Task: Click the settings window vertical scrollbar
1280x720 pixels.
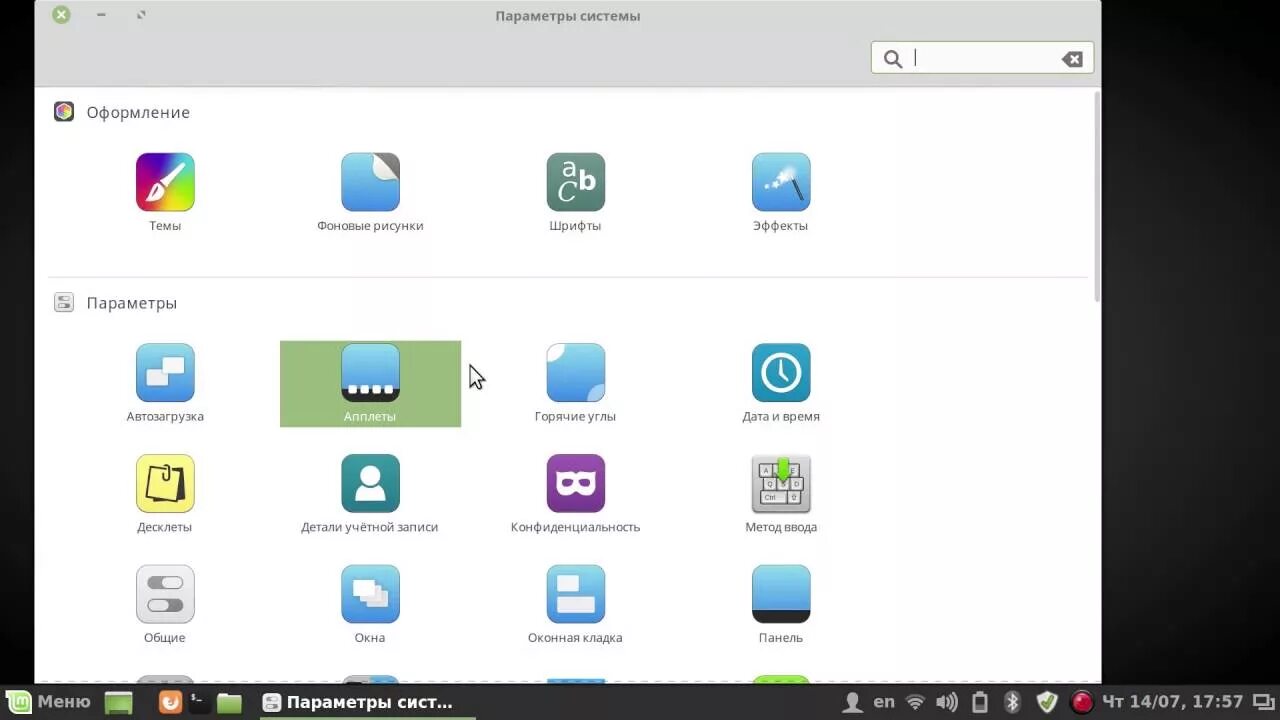Action: (1097, 197)
